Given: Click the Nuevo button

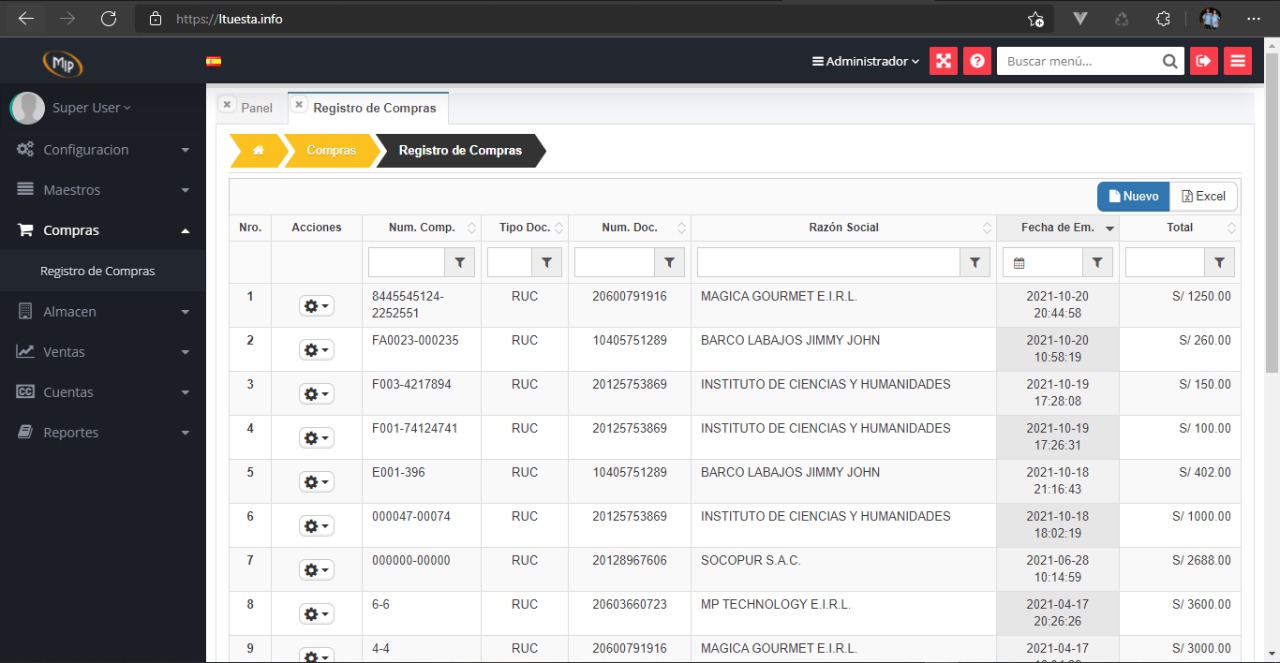Looking at the screenshot, I should (1133, 196).
